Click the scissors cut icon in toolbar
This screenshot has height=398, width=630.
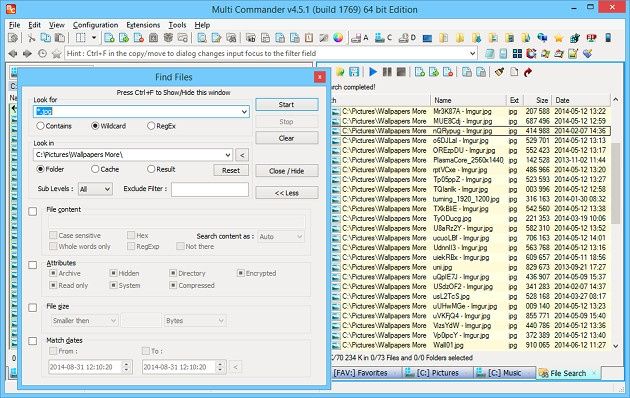point(31,38)
